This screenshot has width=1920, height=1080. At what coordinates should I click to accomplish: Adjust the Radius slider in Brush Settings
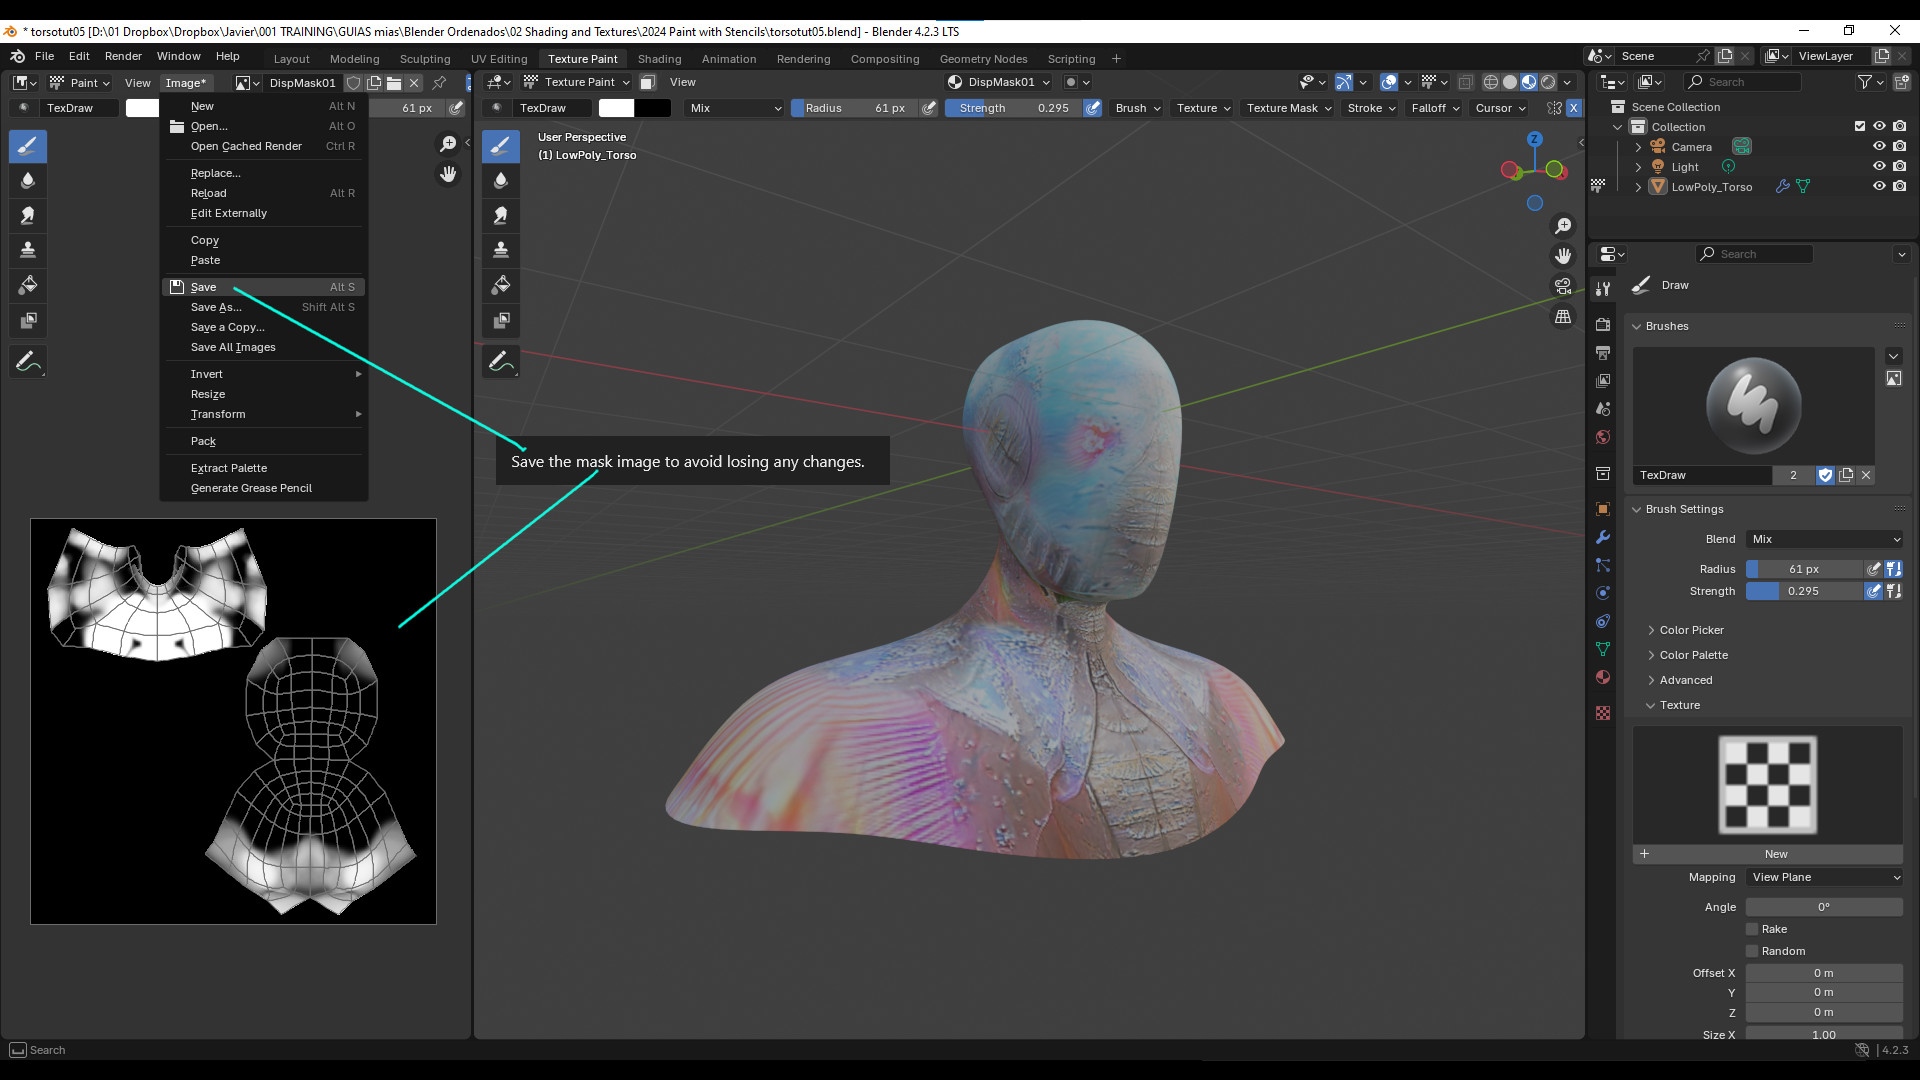(1805, 569)
